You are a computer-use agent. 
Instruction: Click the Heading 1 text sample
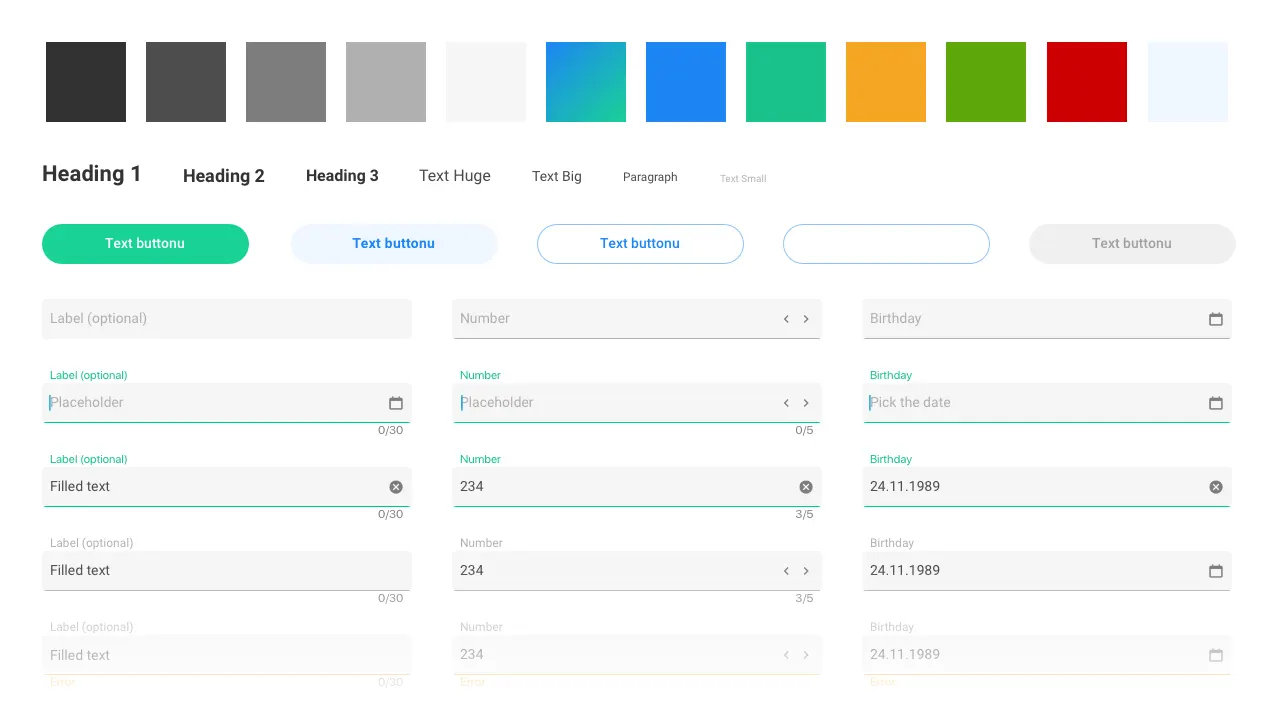(92, 174)
